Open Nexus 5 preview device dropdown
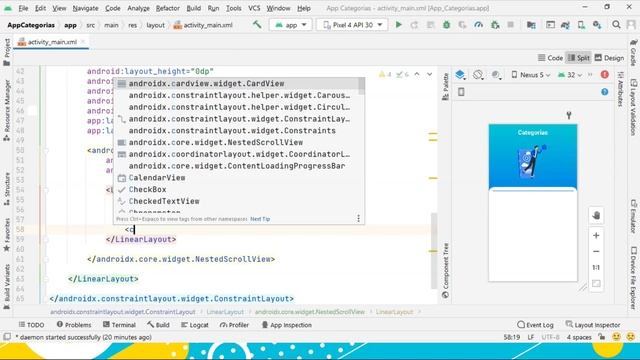640x360 pixels. [531, 75]
